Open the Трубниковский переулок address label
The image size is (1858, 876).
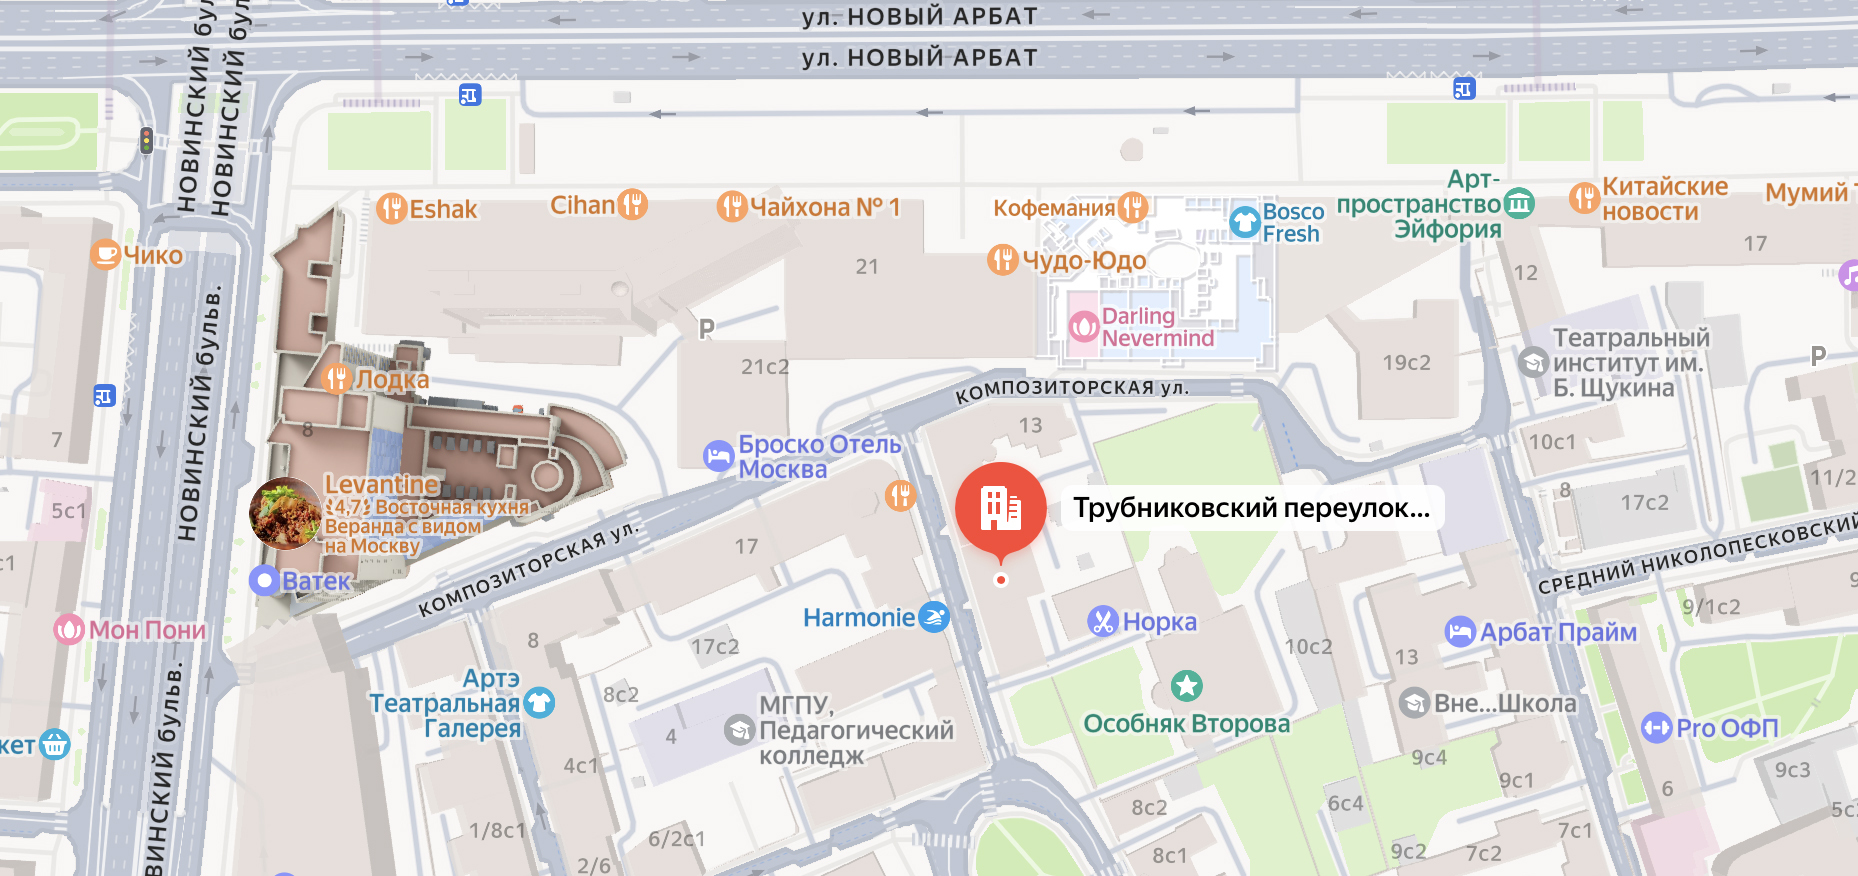coord(1251,508)
